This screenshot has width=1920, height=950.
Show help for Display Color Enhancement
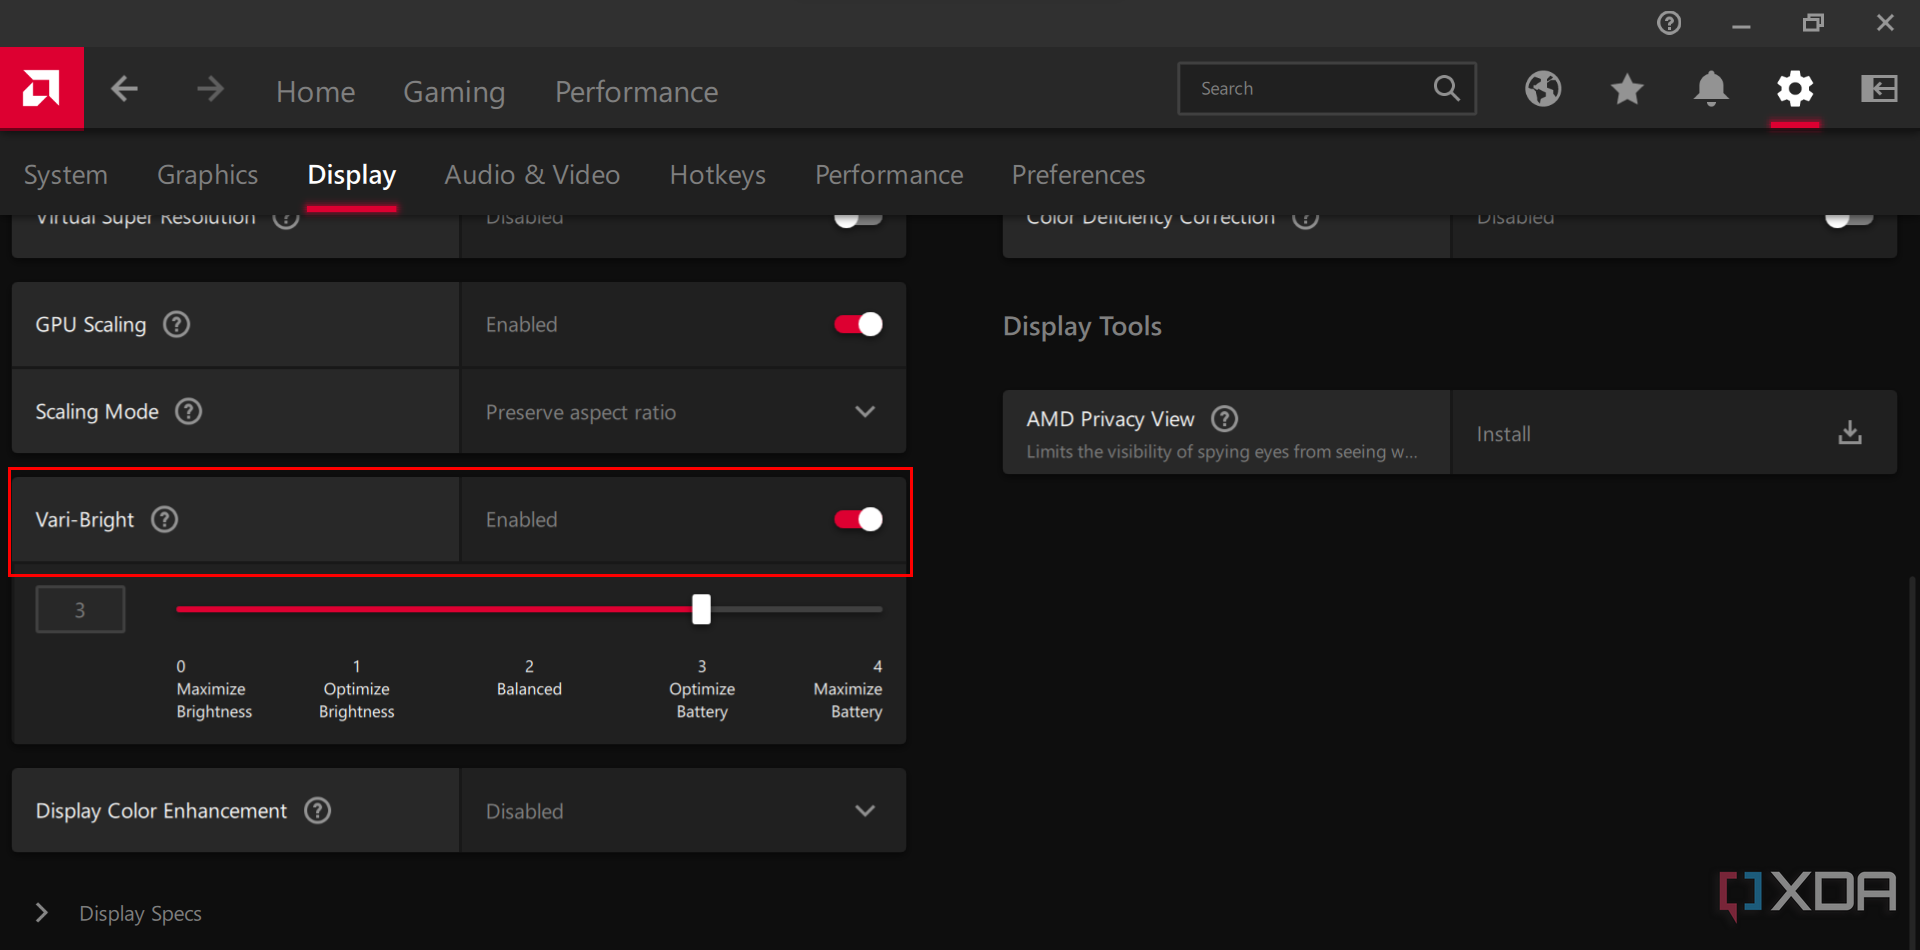click(x=318, y=810)
